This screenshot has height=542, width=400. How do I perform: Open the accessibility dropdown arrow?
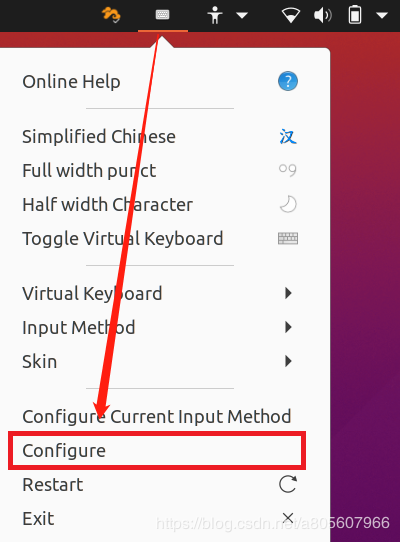click(242, 16)
